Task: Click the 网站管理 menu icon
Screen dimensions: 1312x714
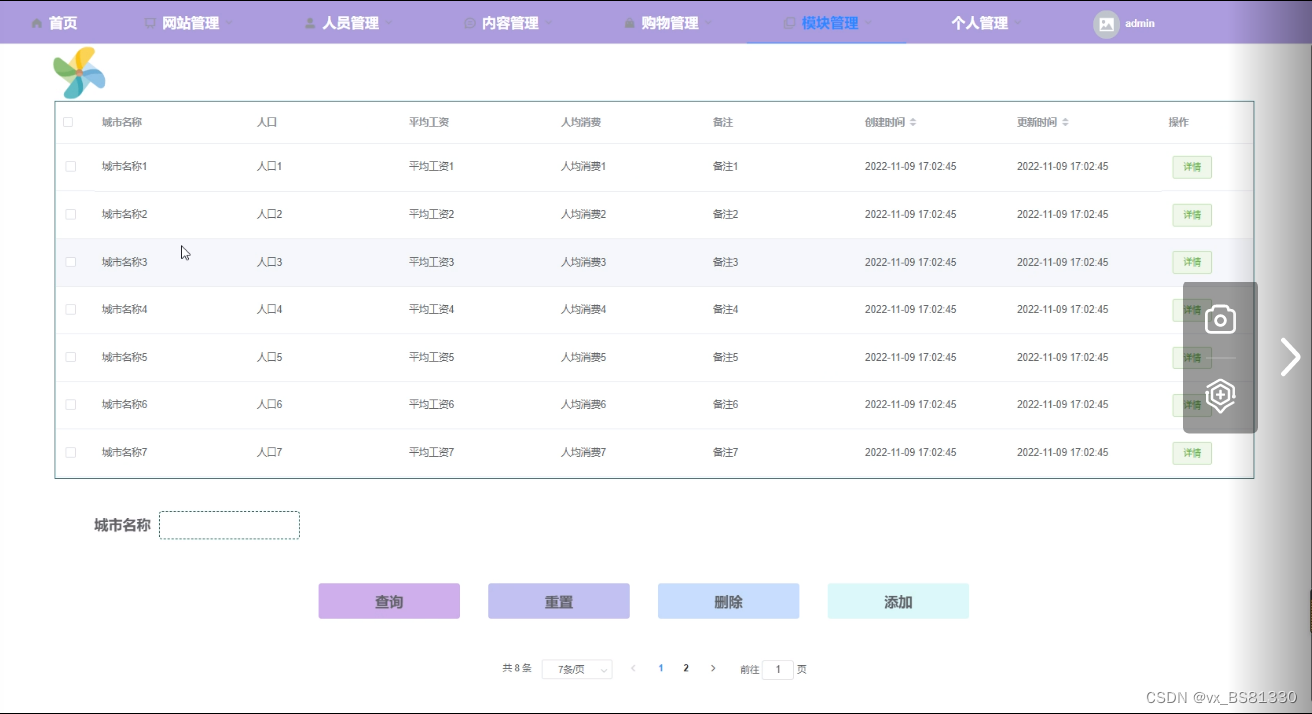Action: [x=150, y=23]
